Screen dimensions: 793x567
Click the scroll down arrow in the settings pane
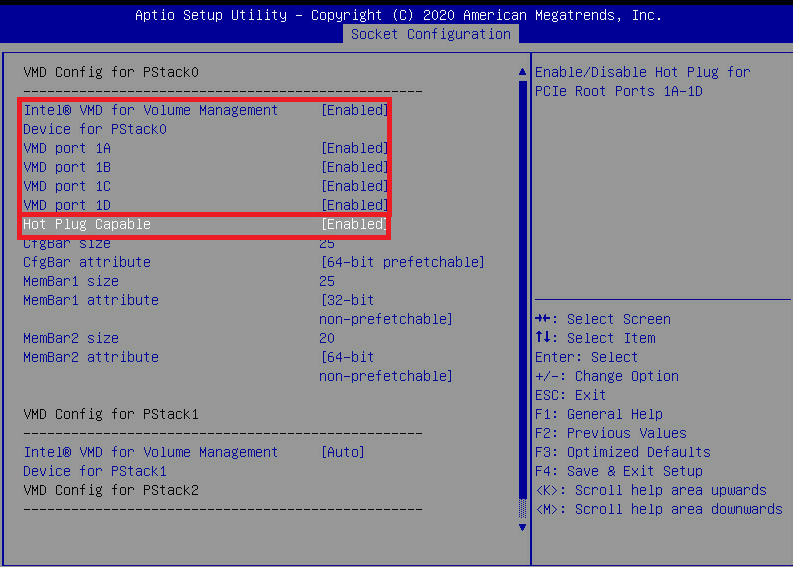(x=522, y=527)
